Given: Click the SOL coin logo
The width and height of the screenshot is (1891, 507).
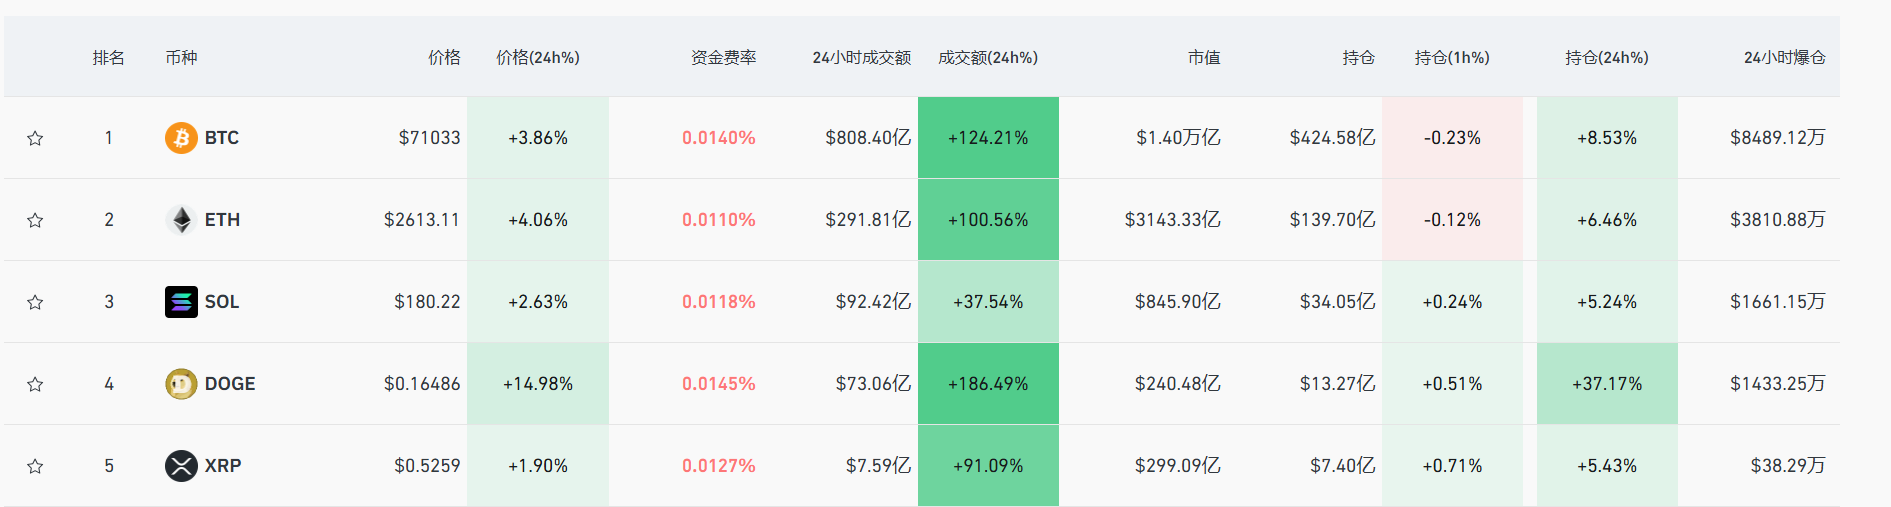Looking at the screenshot, I should pyautogui.click(x=181, y=302).
